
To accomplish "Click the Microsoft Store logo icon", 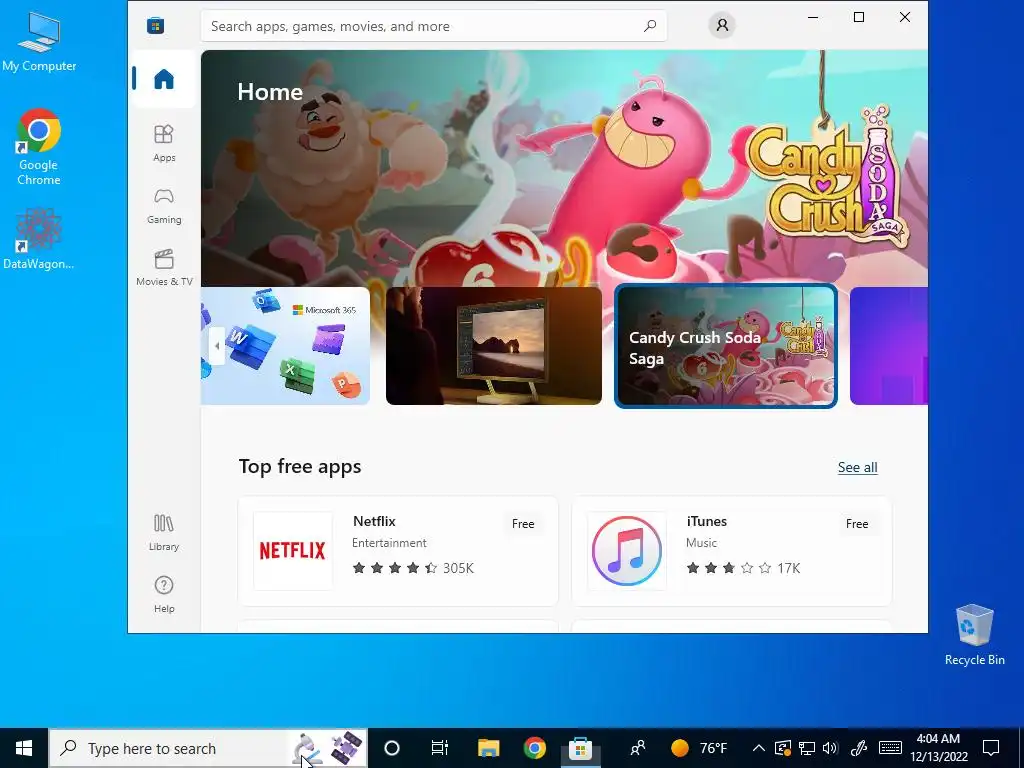I will (155, 25).
